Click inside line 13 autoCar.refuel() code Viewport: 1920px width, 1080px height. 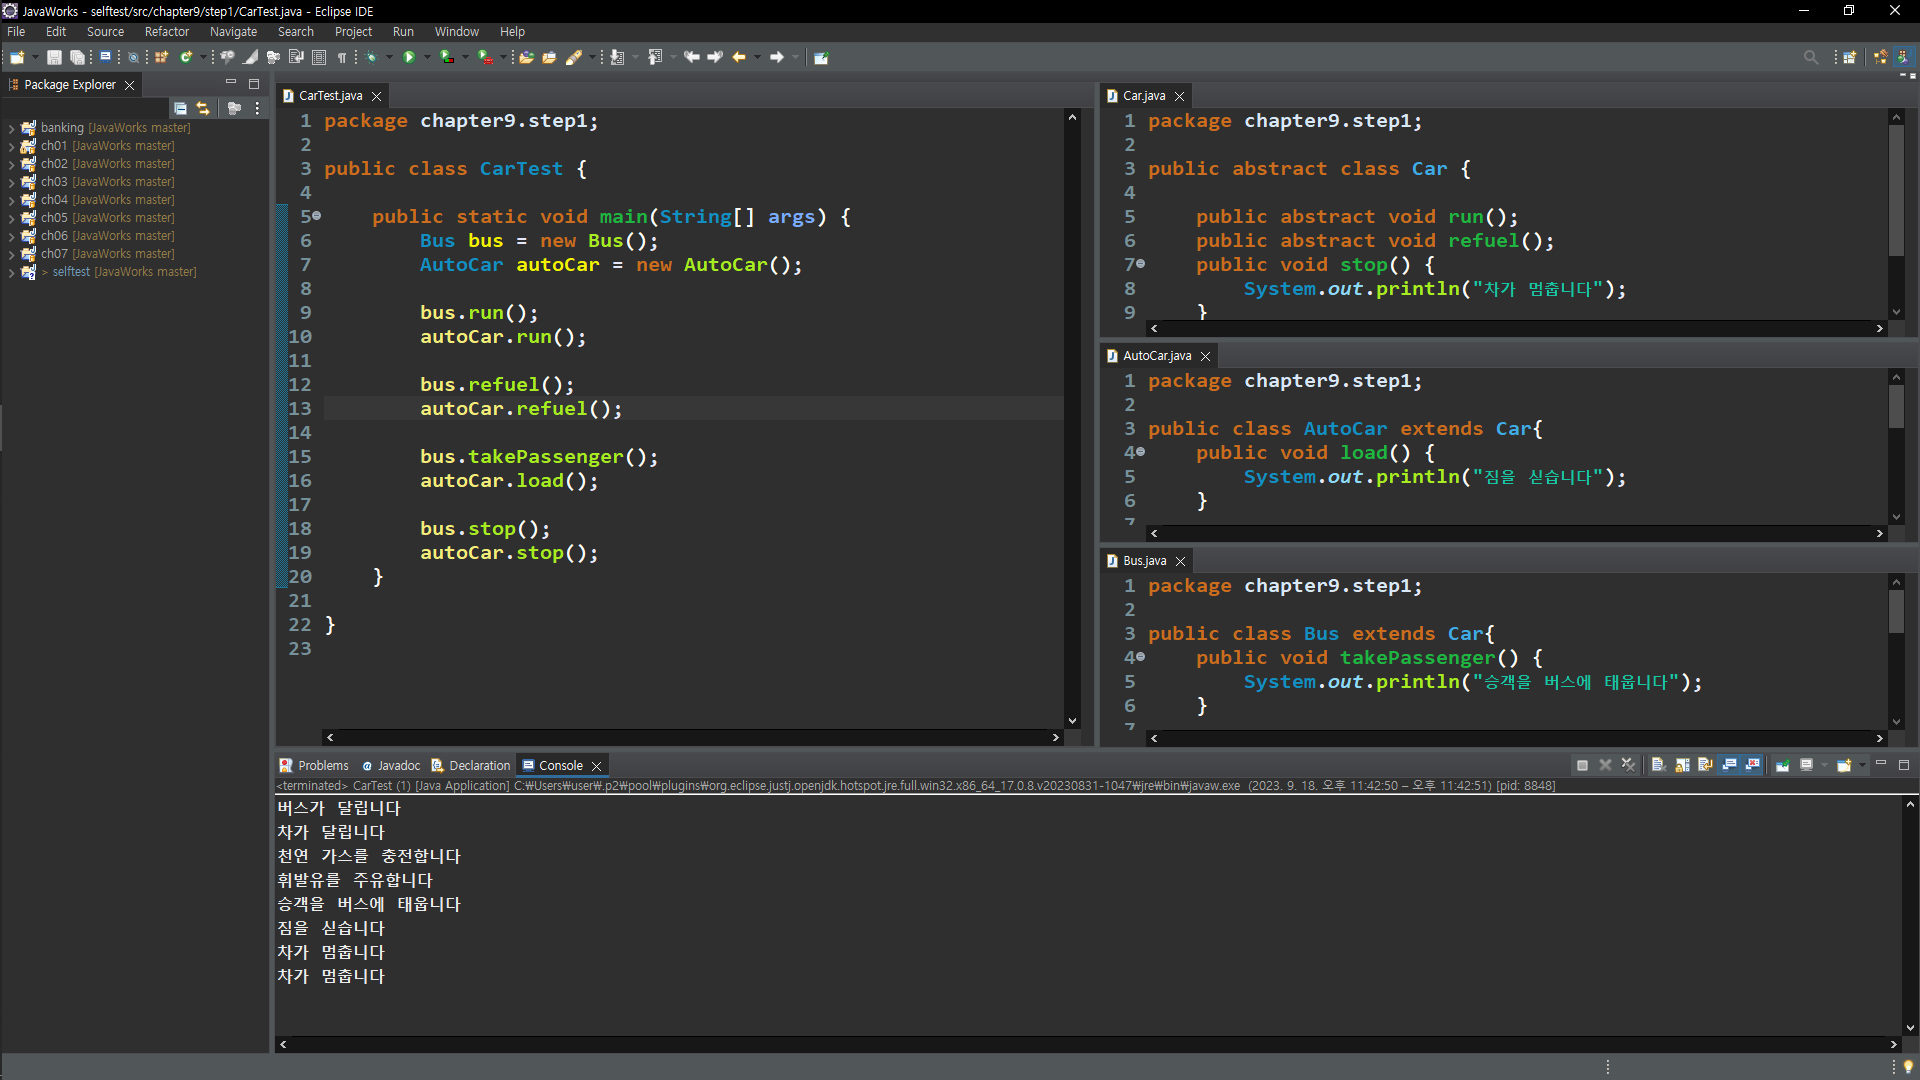click(520, 409)
